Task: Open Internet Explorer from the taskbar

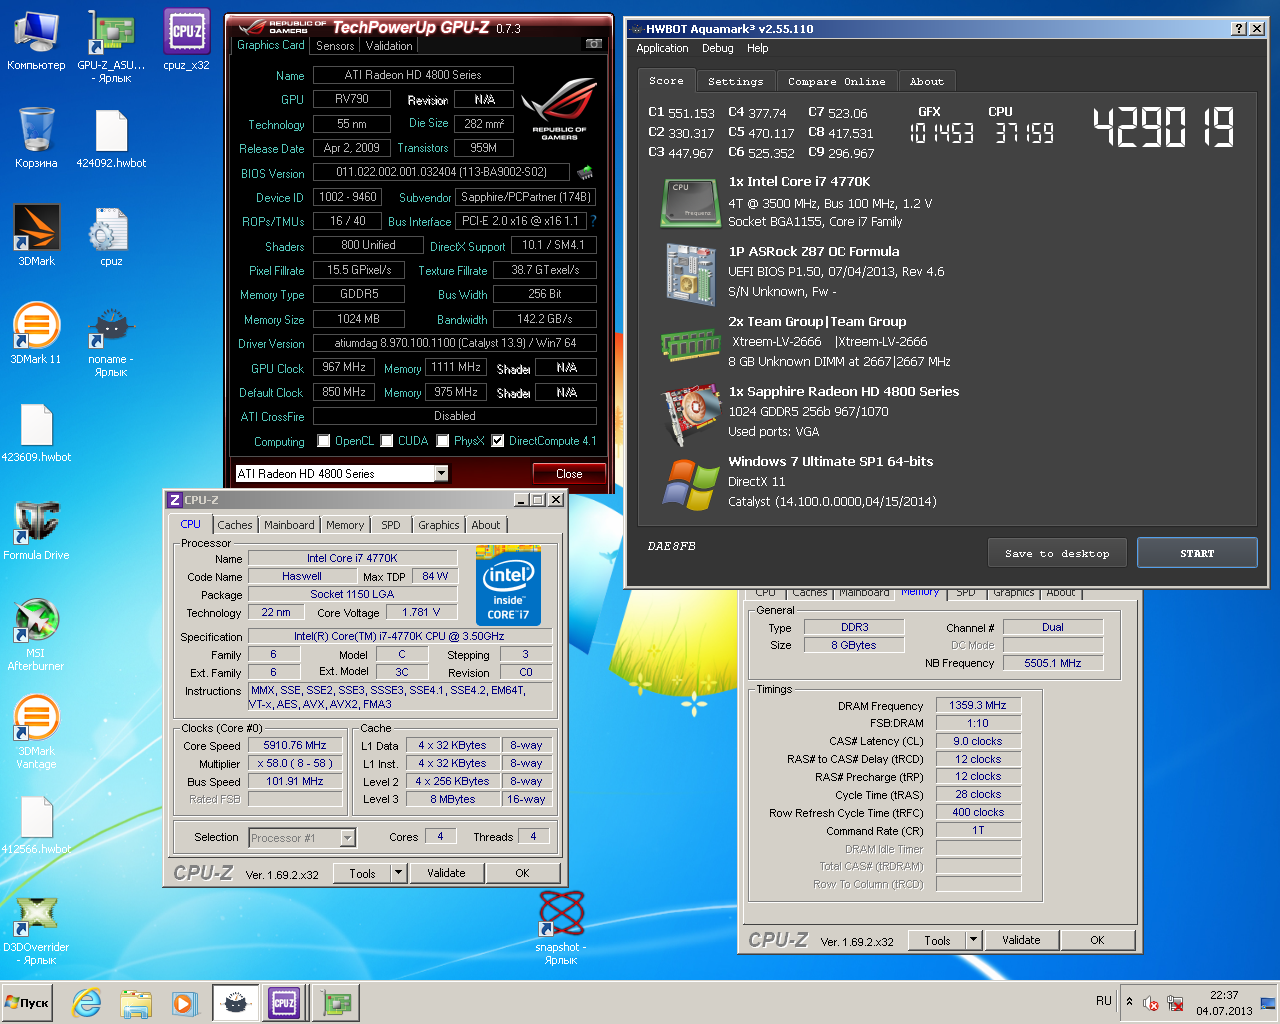Action: click(x=87, y=1003)
